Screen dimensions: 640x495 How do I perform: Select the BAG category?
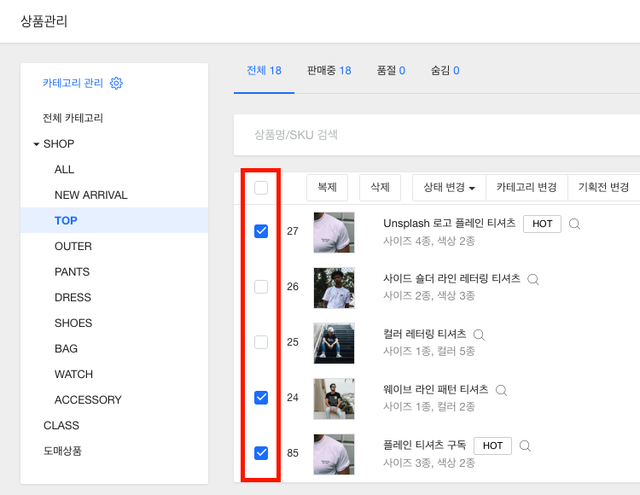[x=66, y=349]
